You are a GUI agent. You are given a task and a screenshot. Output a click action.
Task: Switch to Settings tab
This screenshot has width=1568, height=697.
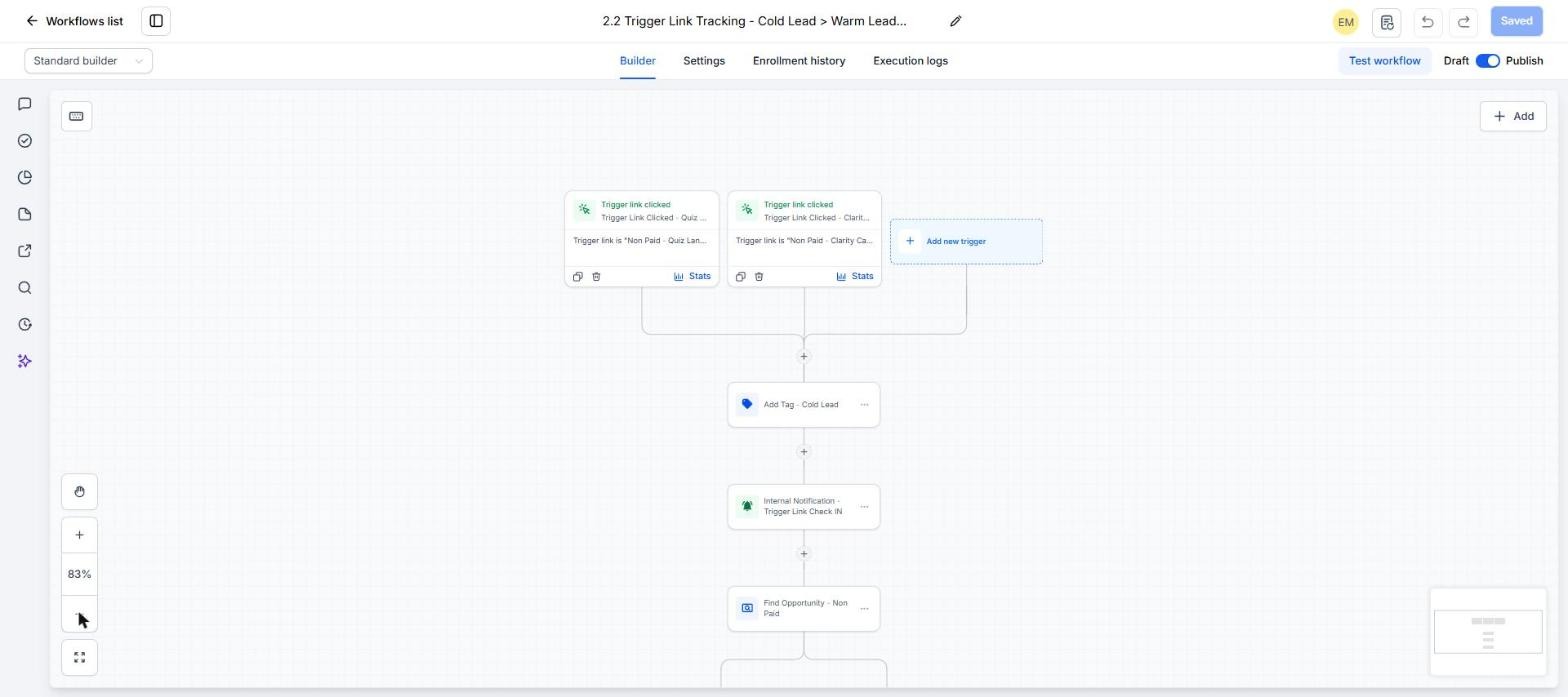tap(704, 61)
